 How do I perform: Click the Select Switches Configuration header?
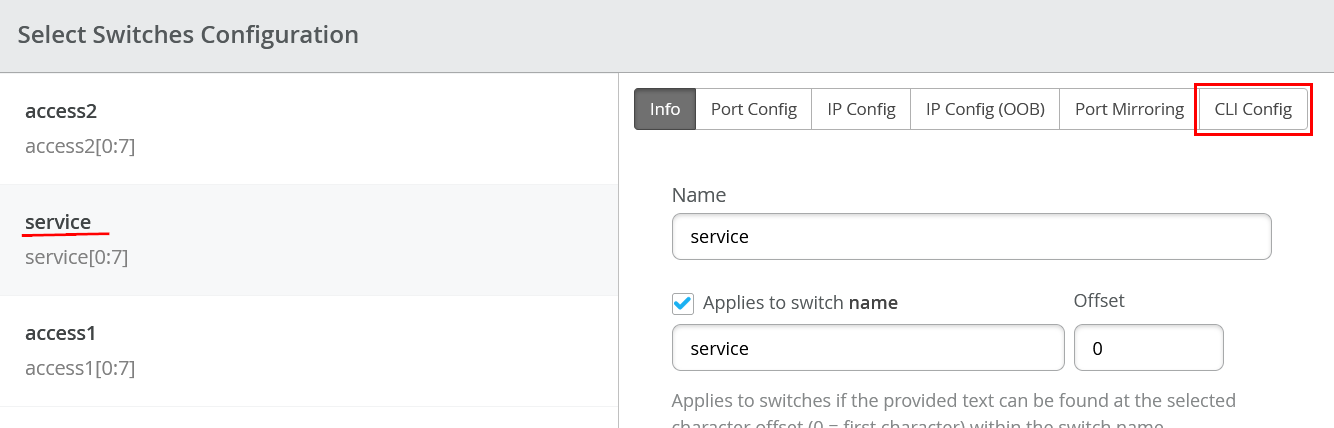188,35
